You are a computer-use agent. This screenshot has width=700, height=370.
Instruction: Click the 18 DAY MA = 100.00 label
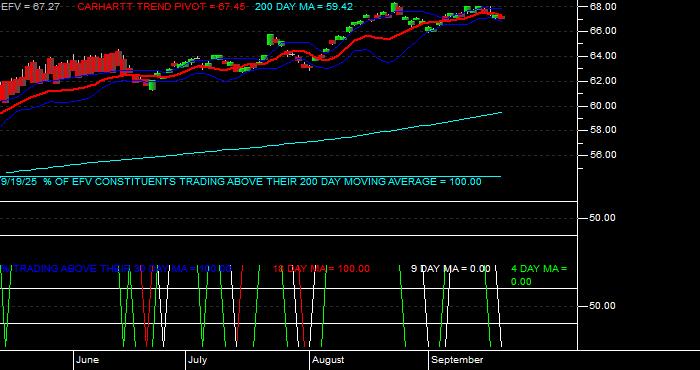pyautogui.click(x=321, y=269)
